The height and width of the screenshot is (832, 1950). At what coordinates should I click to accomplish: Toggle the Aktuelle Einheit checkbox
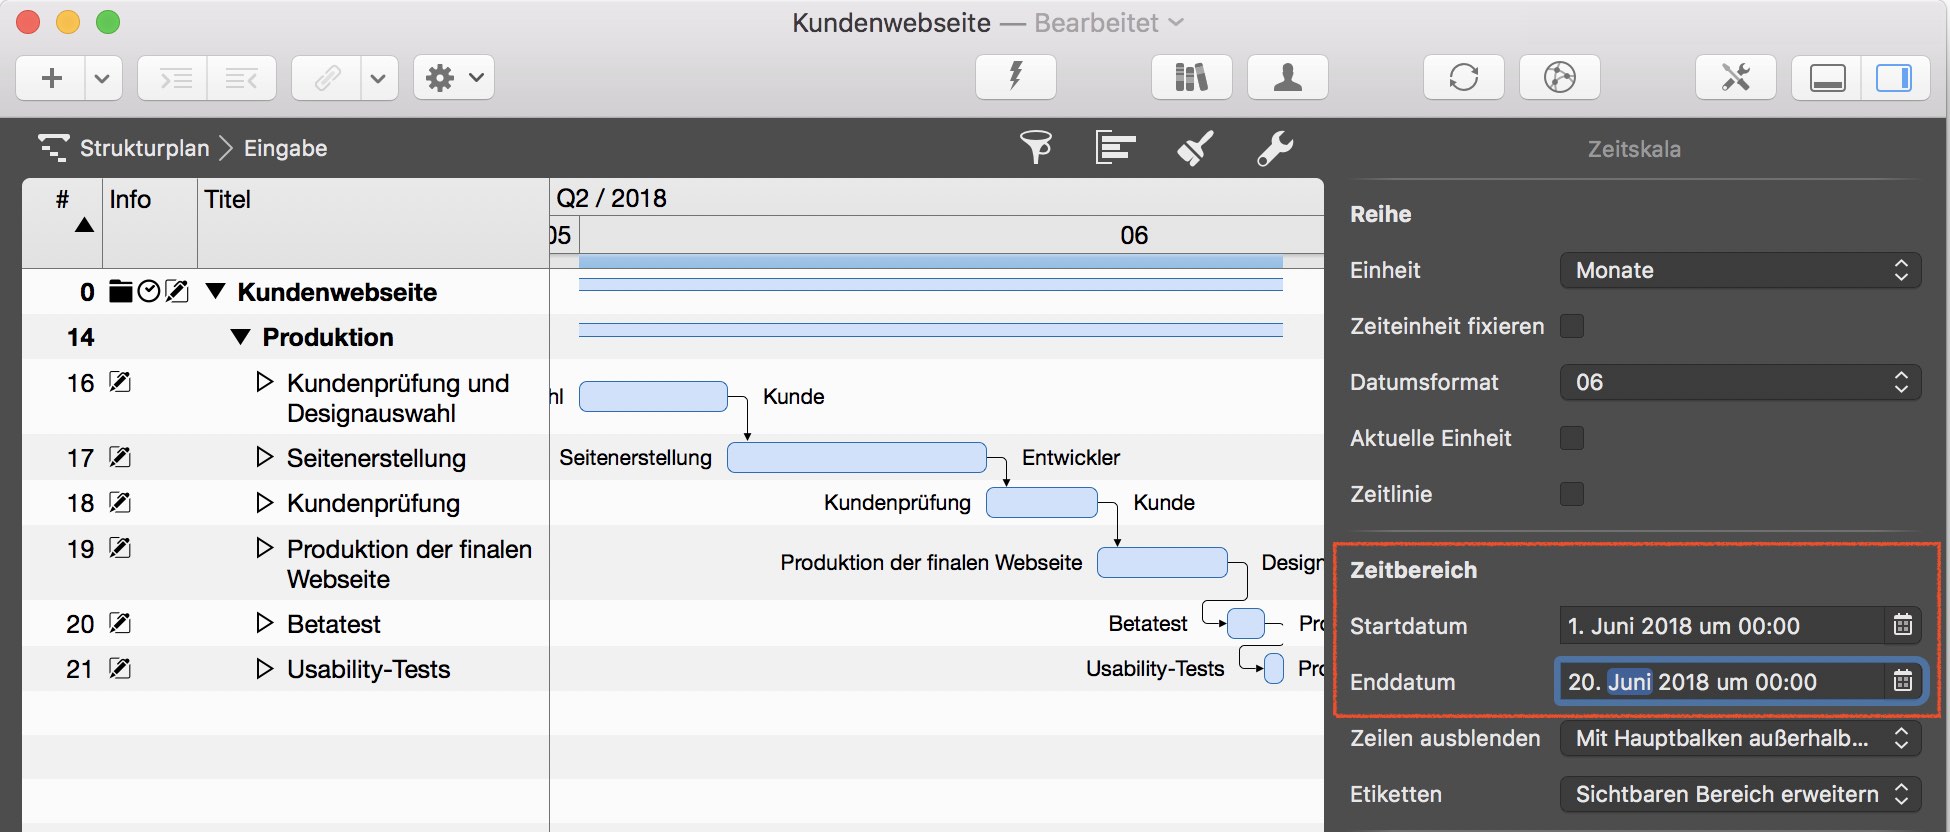coord(1572,438)
